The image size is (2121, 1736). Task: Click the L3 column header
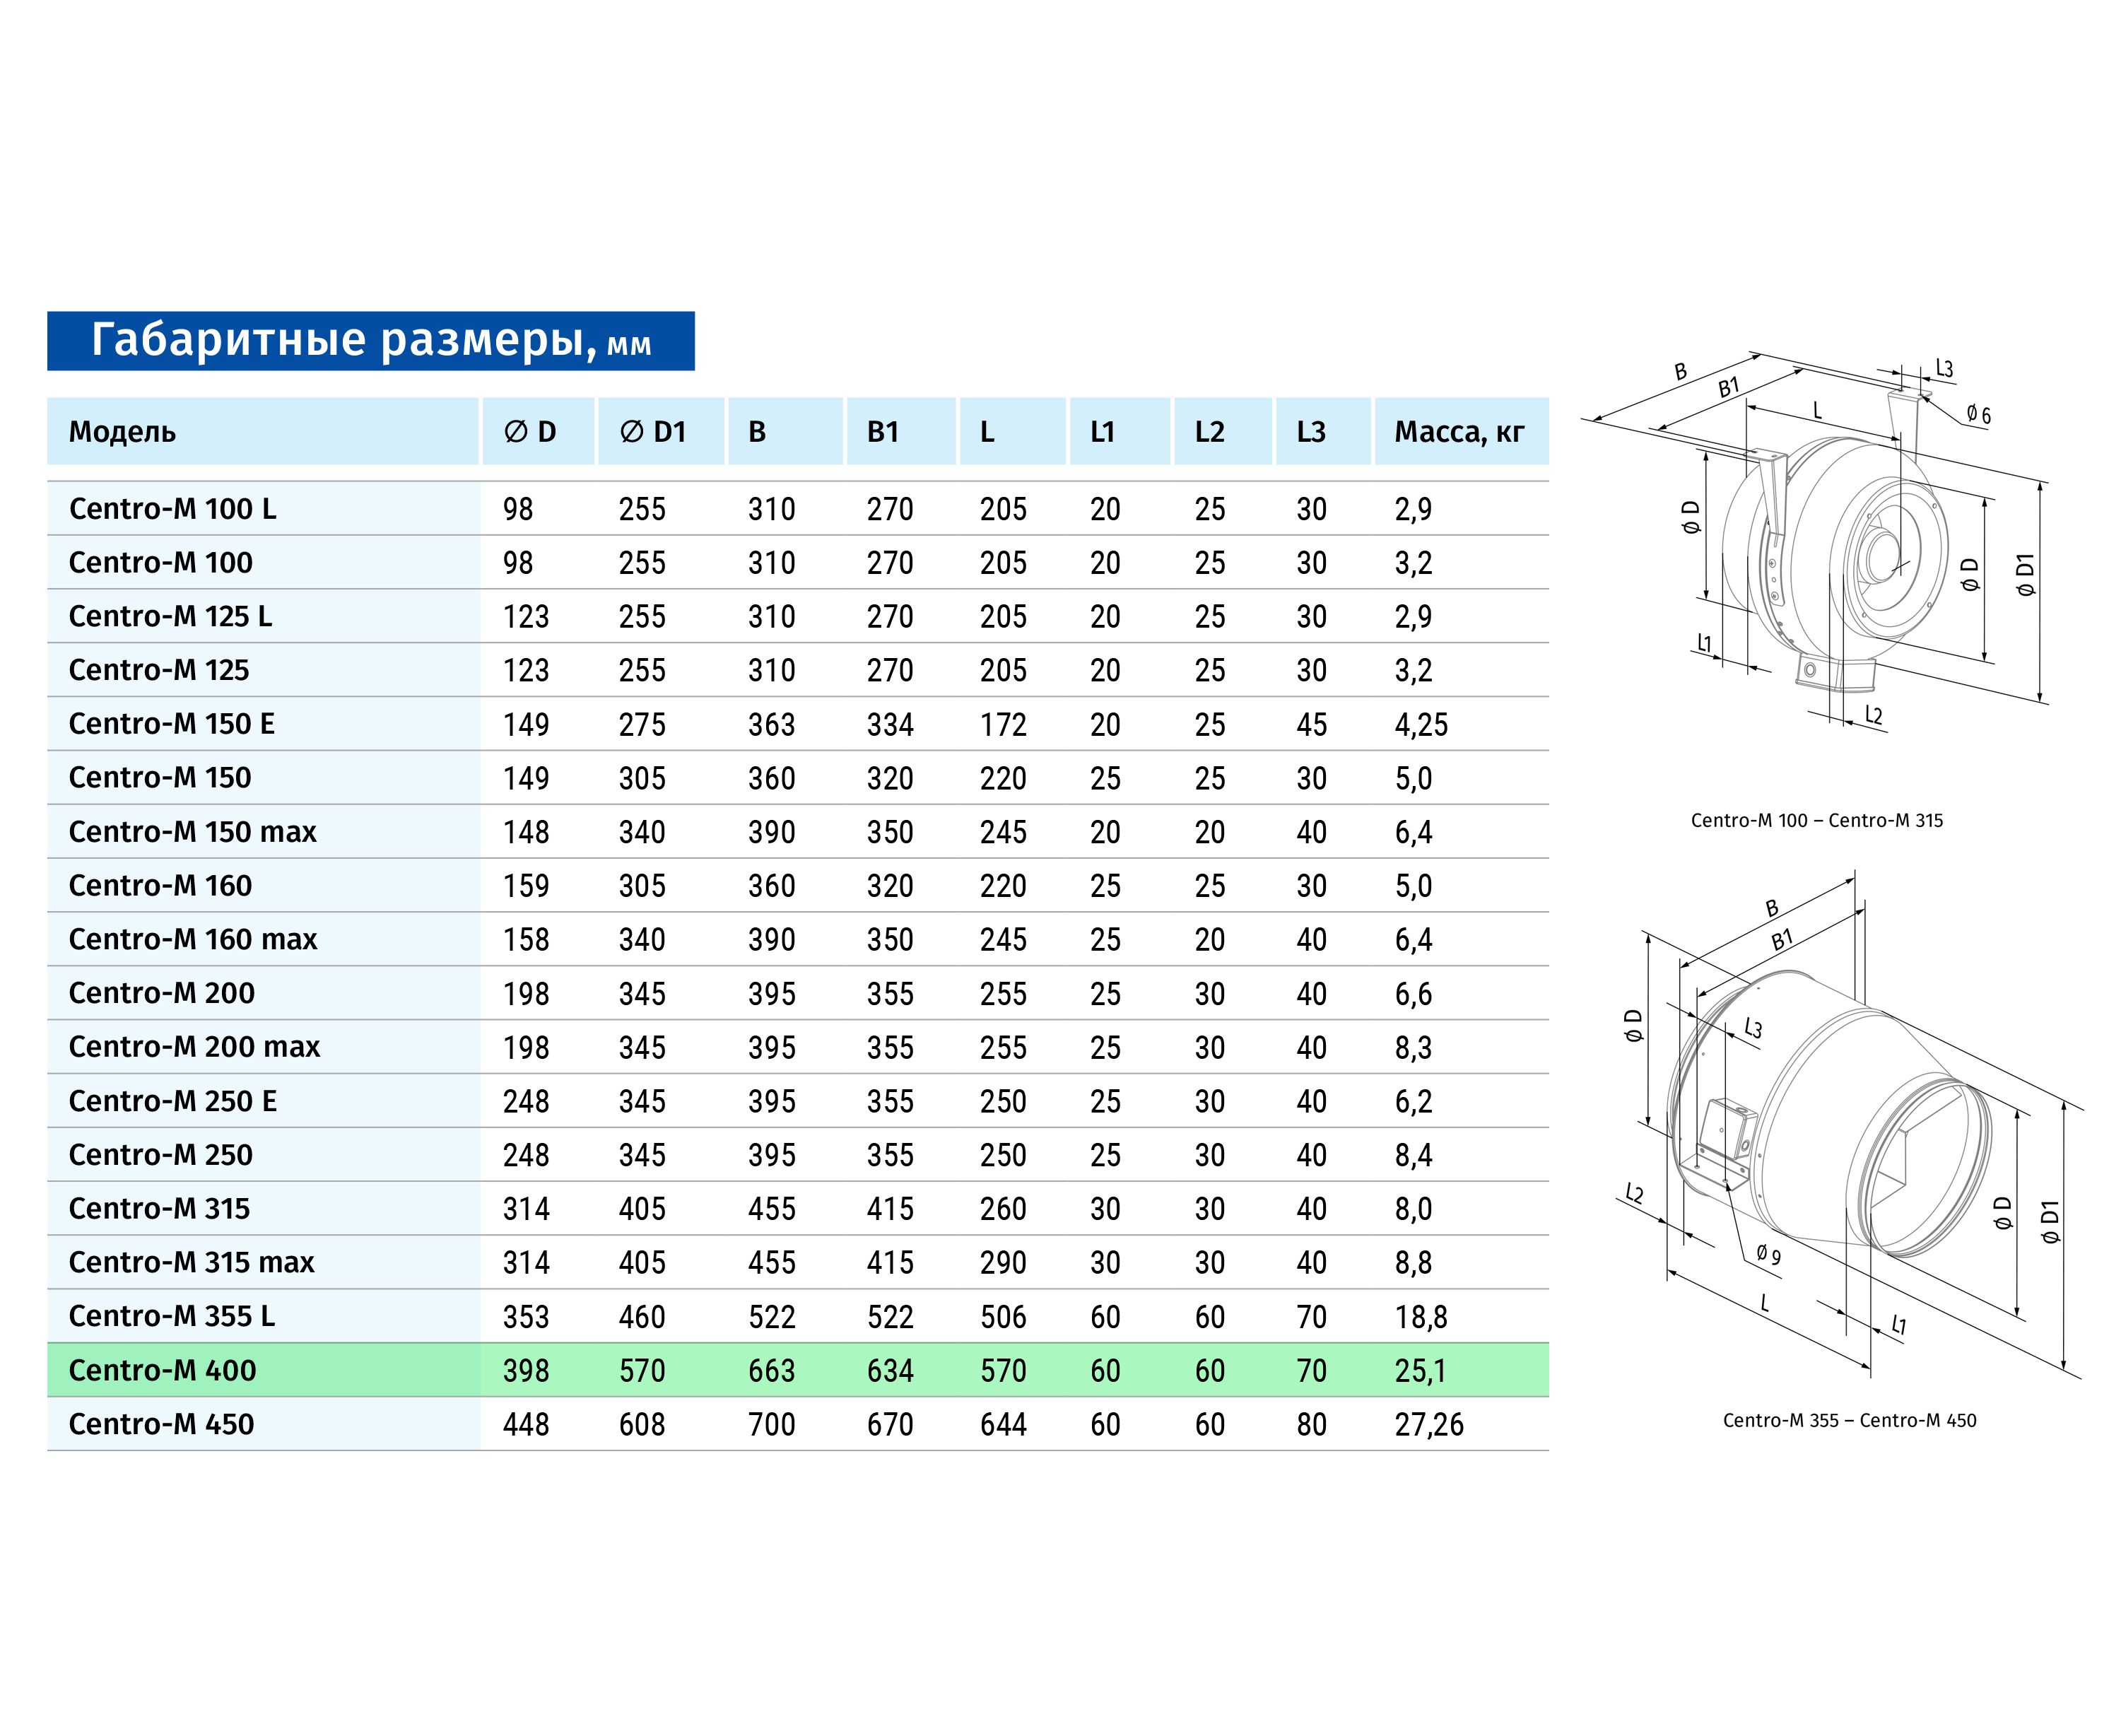[x=1310, y=432]
